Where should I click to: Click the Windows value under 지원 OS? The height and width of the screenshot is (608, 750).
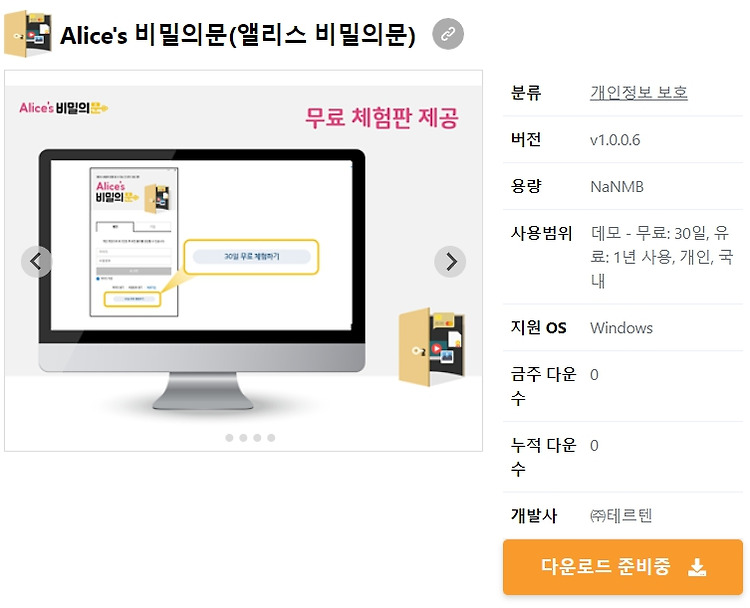point(621,328)
